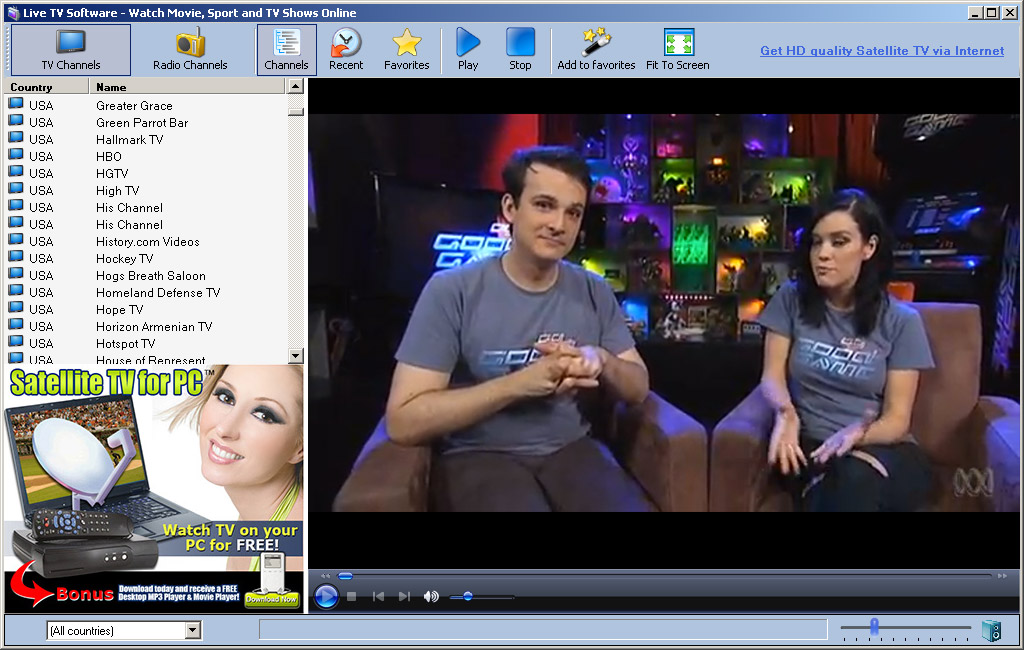The height and width of the screenshot is (650, 1024).
Task: Click the media player stop square
Action: pyautogui.click(x=351, y=596)
